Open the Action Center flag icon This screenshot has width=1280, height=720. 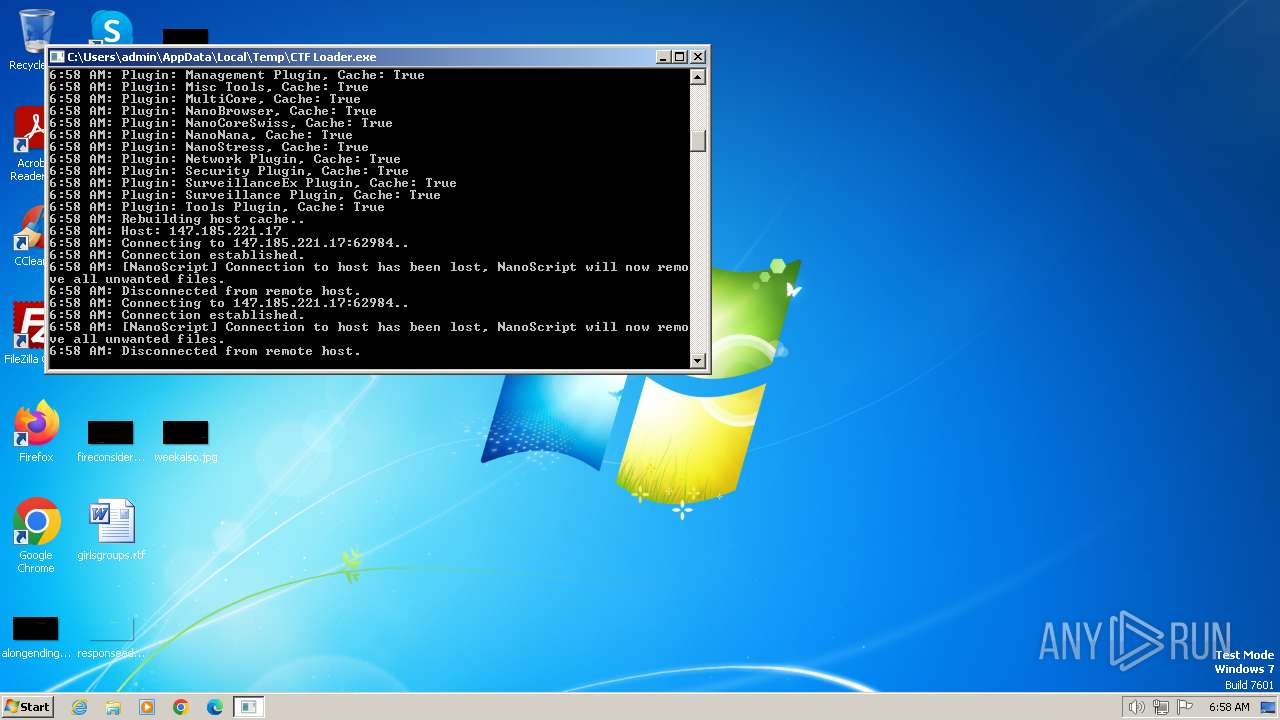click(1185, 707)
